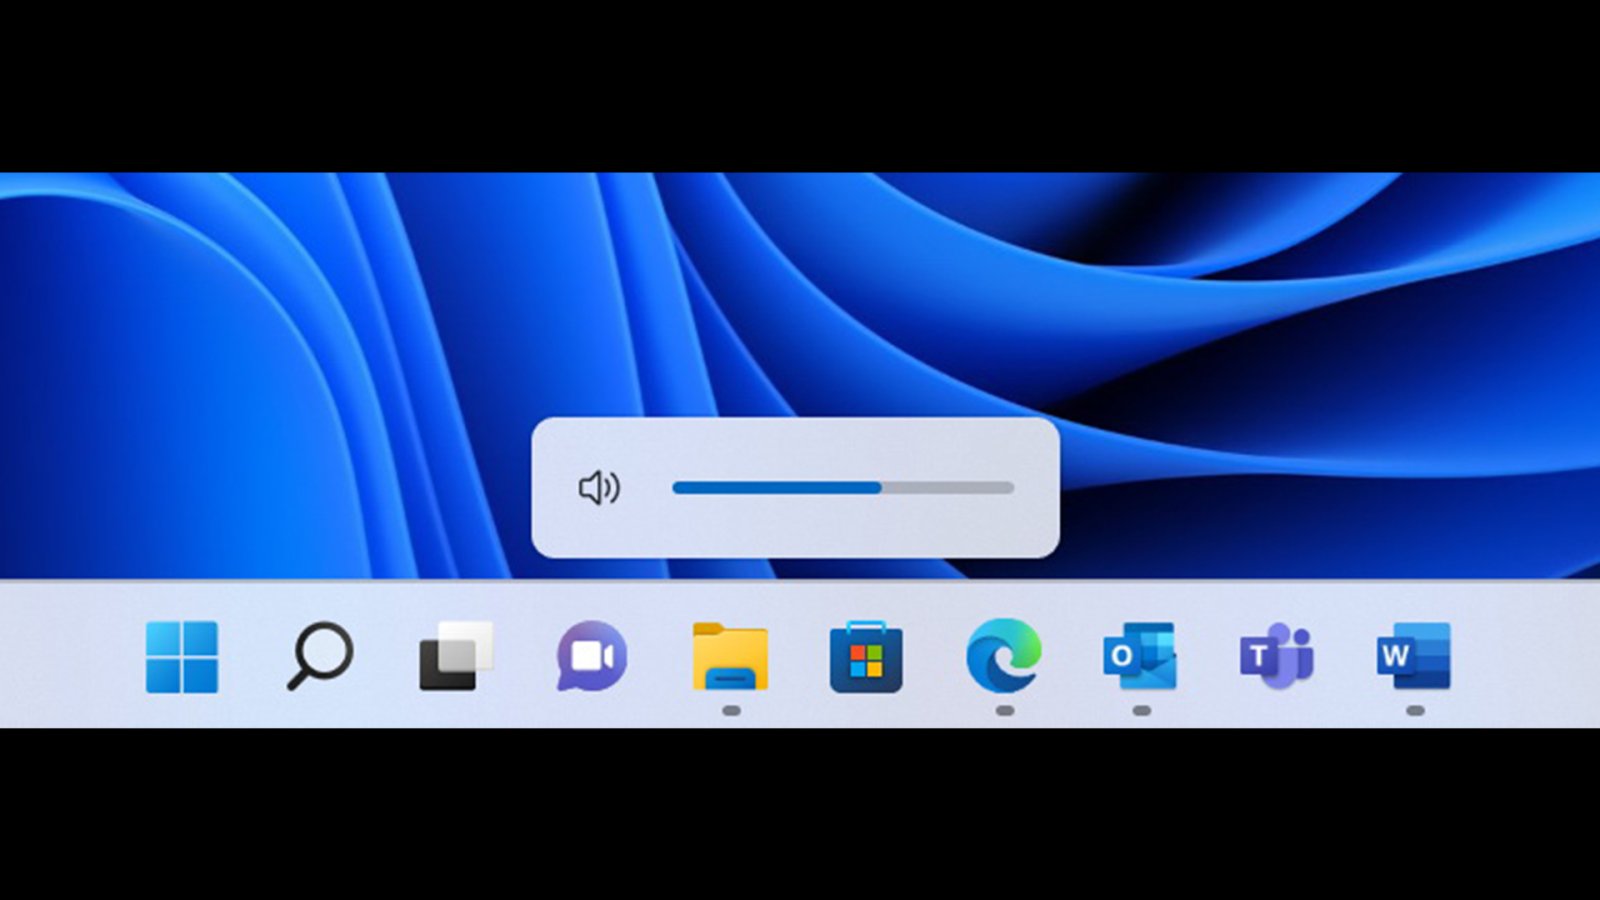Open the Windows Start menu

[x=181, y=657]
